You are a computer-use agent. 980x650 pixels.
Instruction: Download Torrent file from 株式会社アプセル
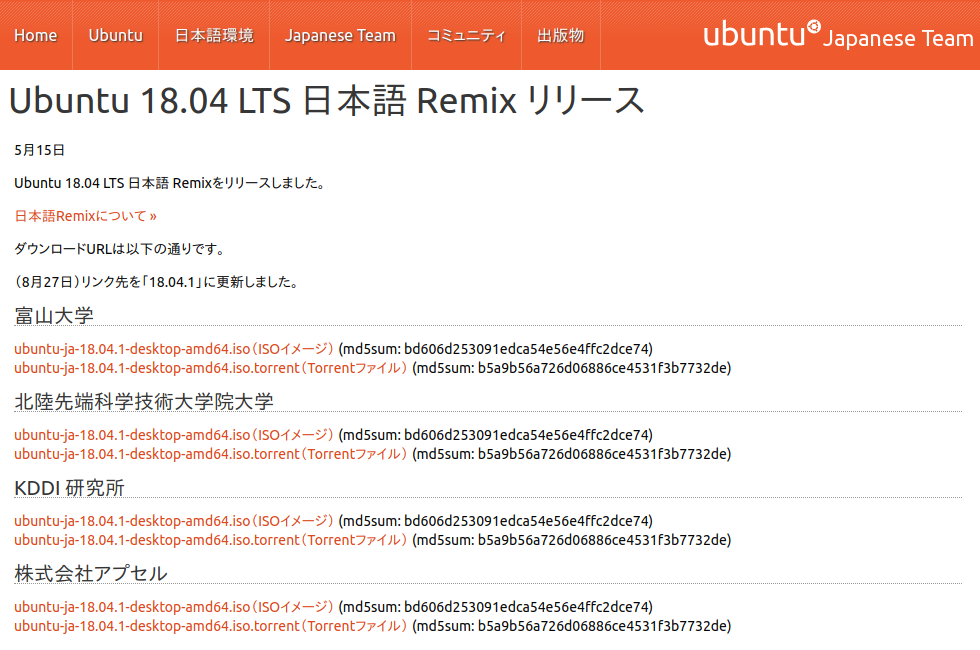tap(211, 626)
